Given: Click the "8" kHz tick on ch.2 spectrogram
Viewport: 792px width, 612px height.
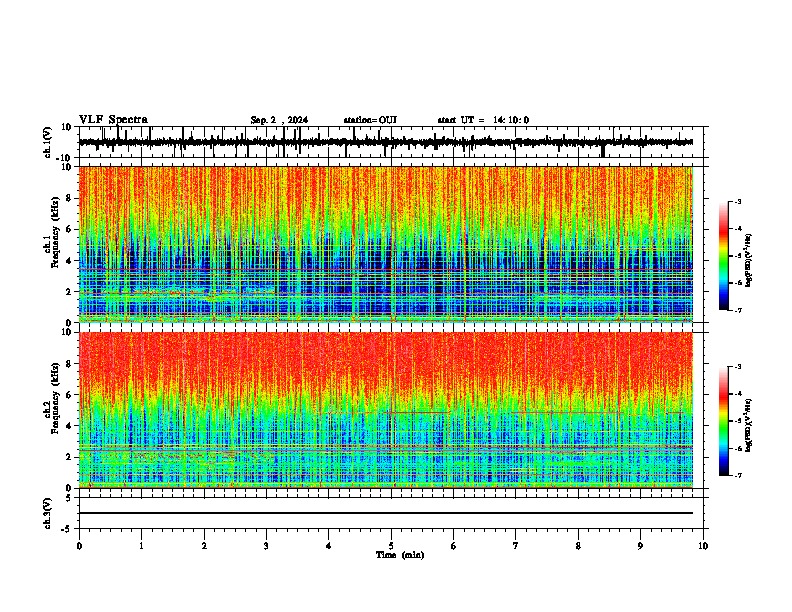Looking at the screenshot, I should (70, 364).
